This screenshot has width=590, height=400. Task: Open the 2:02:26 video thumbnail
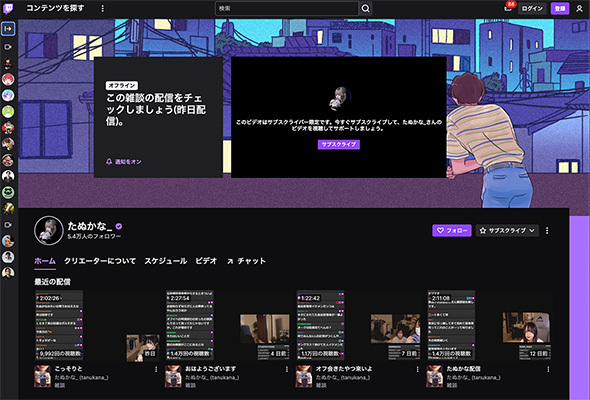point(97,325)
